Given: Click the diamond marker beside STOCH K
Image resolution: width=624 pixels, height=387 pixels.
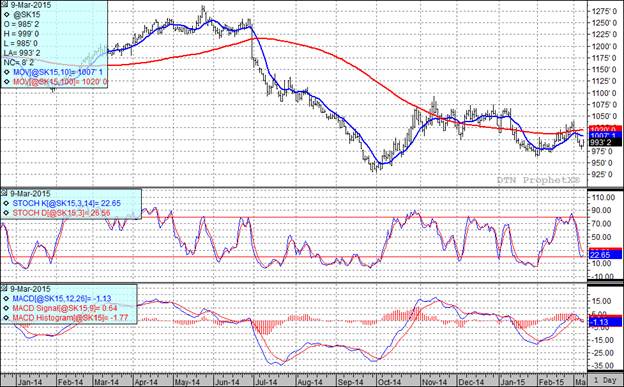Looking at the screenshot, I should pyautogui.click(x=7, y=203).
